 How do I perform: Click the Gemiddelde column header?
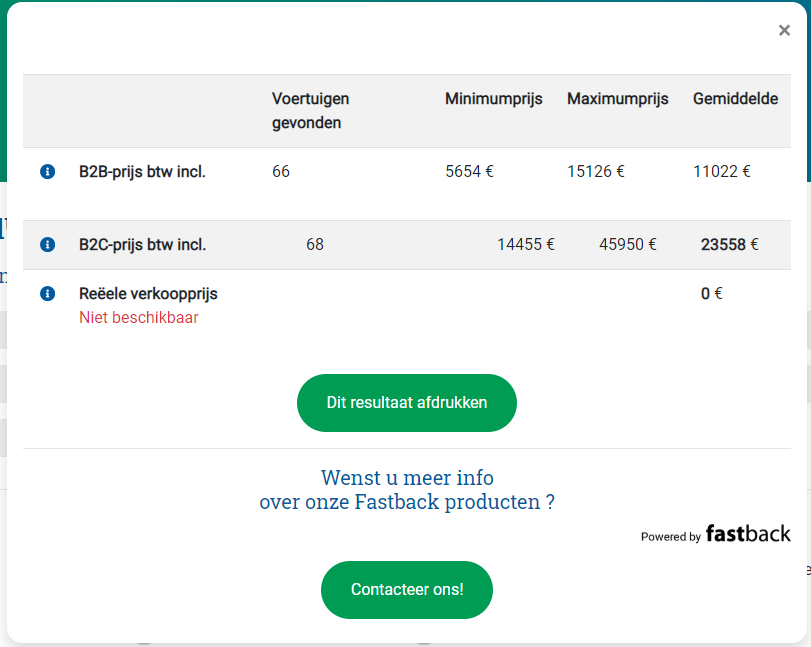(735, 99)
